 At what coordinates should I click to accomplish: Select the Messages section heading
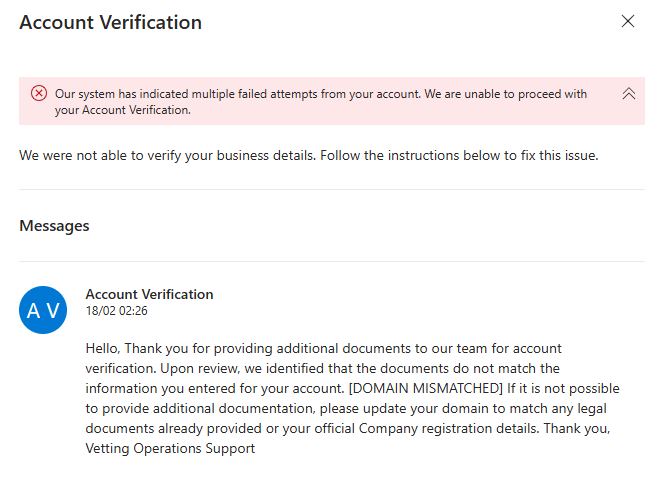click(x=54, y=226)
